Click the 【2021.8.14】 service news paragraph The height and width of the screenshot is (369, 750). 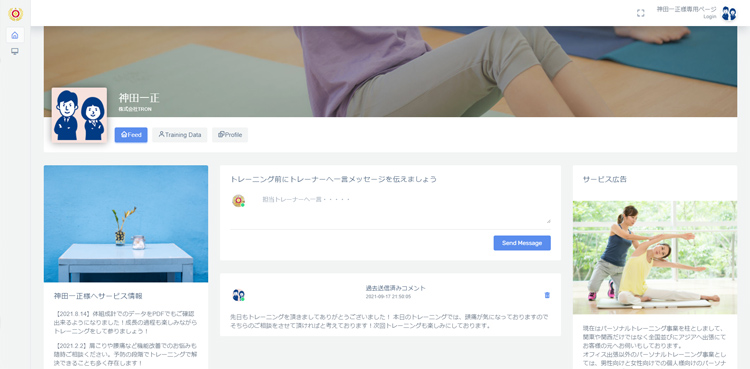125,322
